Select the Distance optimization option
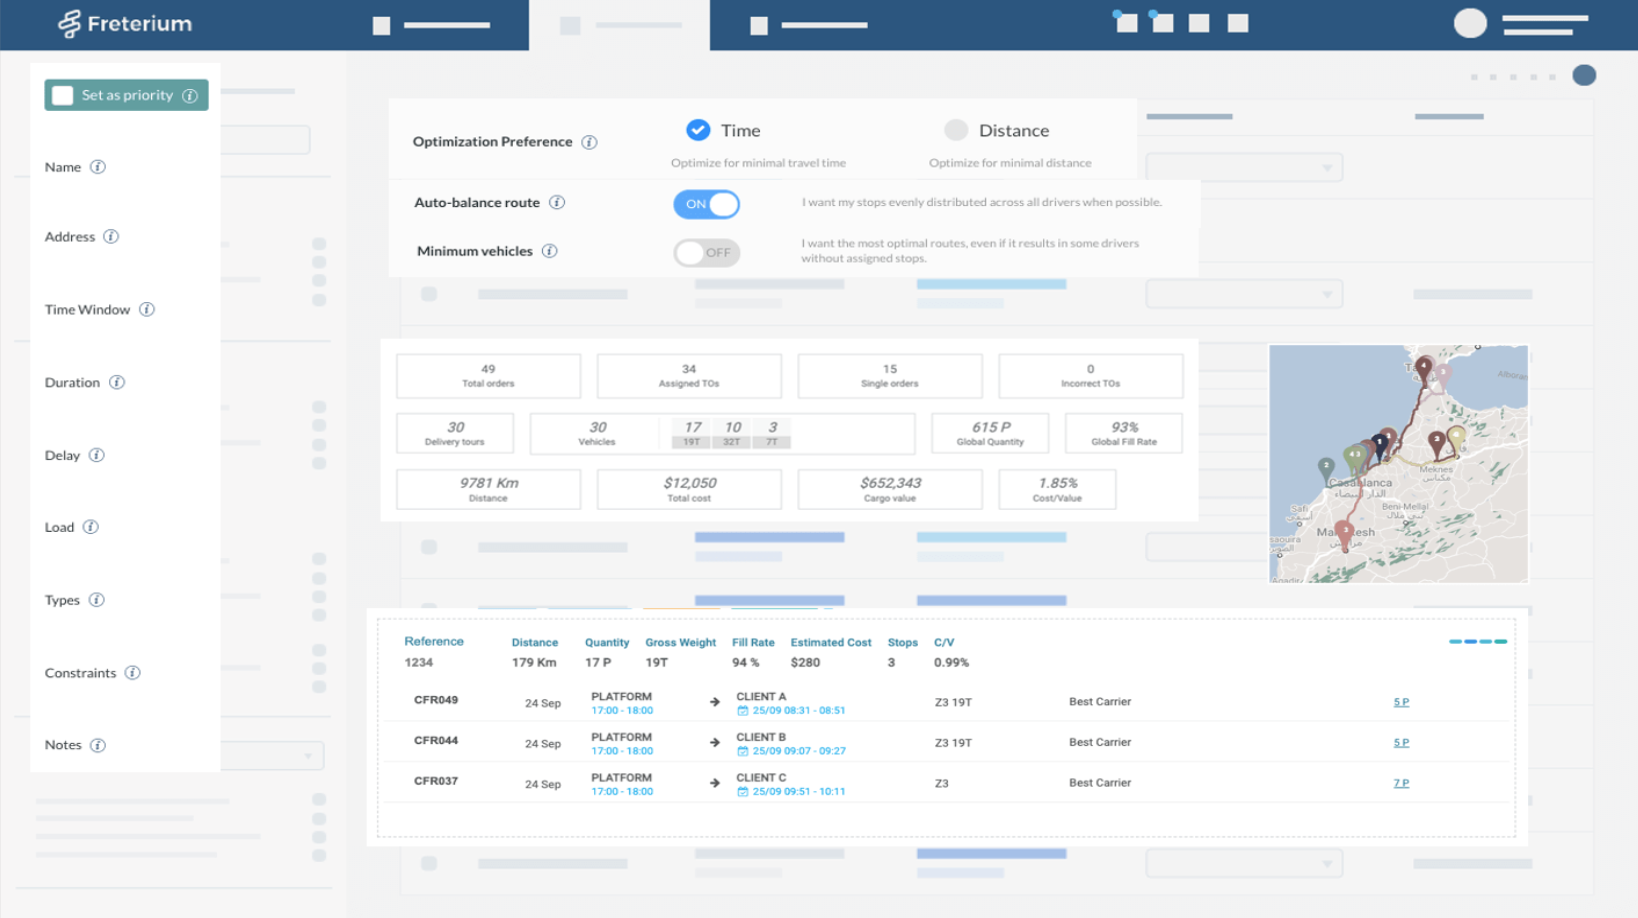 (956, 130)
